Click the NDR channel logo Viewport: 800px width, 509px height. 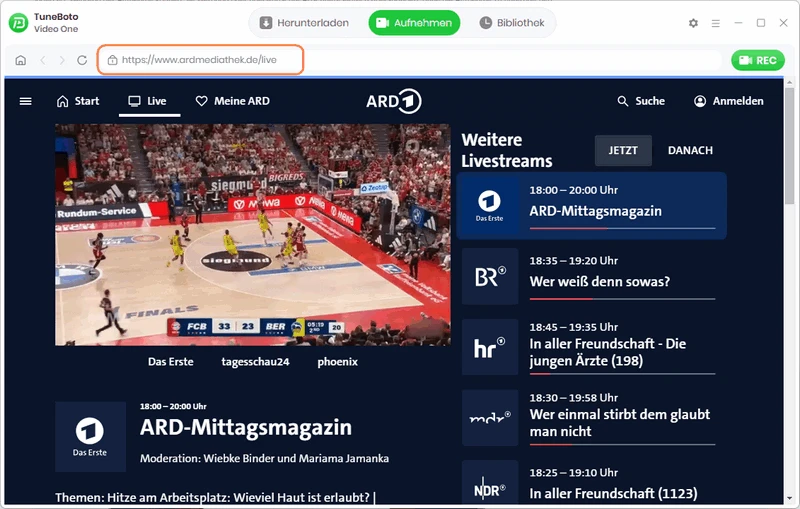[x=490, y=482]
